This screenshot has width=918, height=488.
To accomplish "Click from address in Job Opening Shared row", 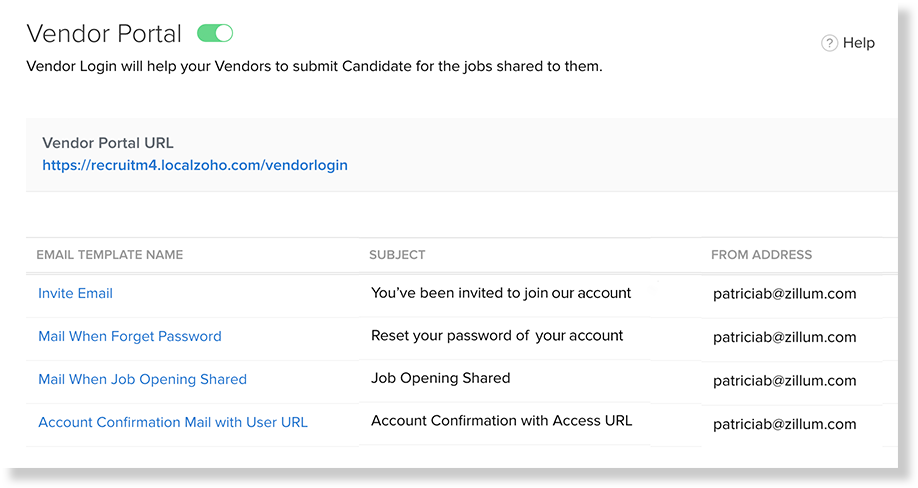I will click(x=785, y=380).
